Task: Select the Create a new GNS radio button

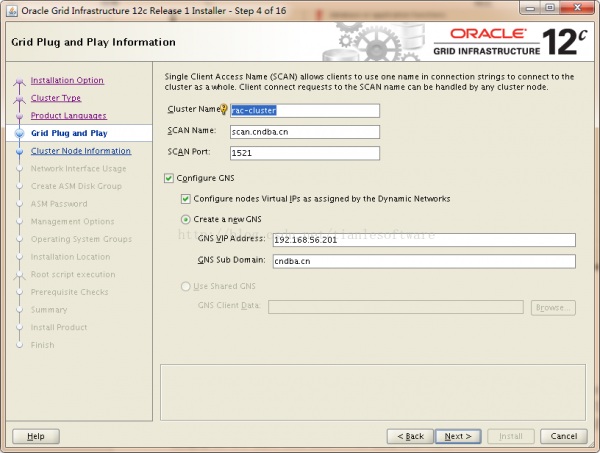Action: [186, 220]
